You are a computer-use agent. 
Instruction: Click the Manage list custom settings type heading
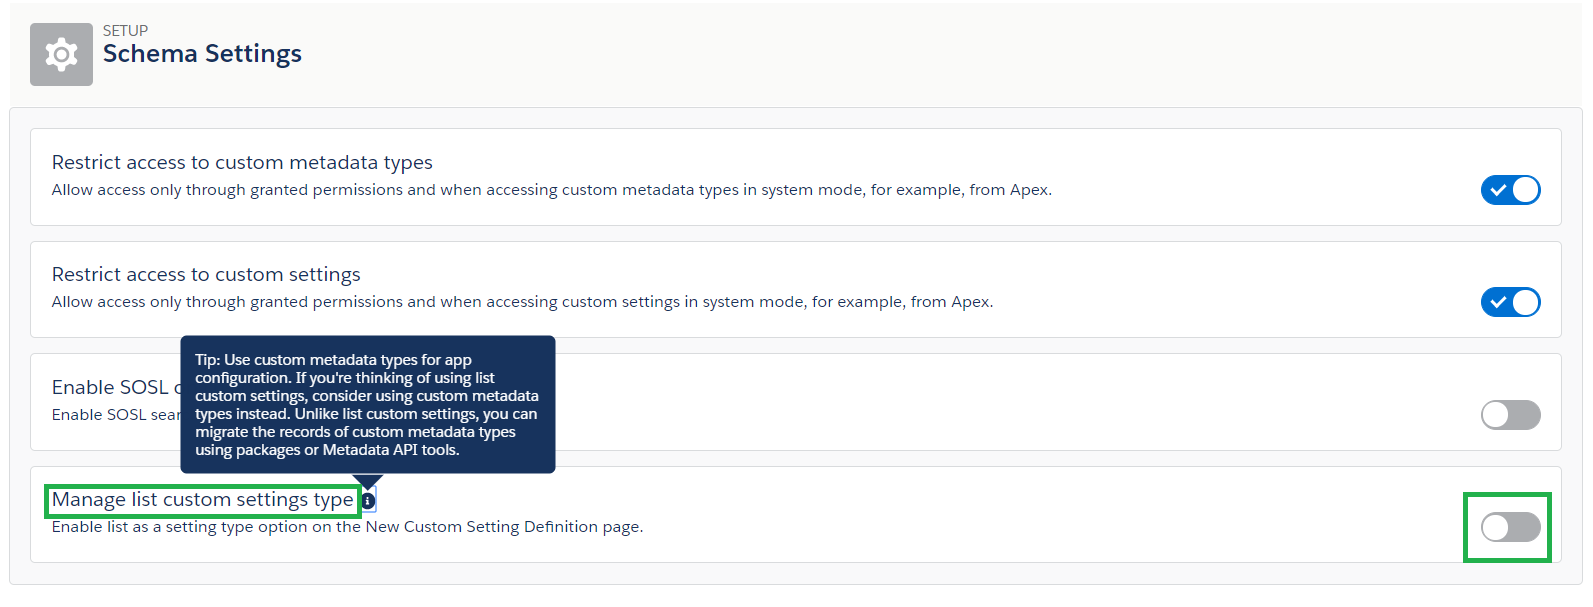pos(203,499)
